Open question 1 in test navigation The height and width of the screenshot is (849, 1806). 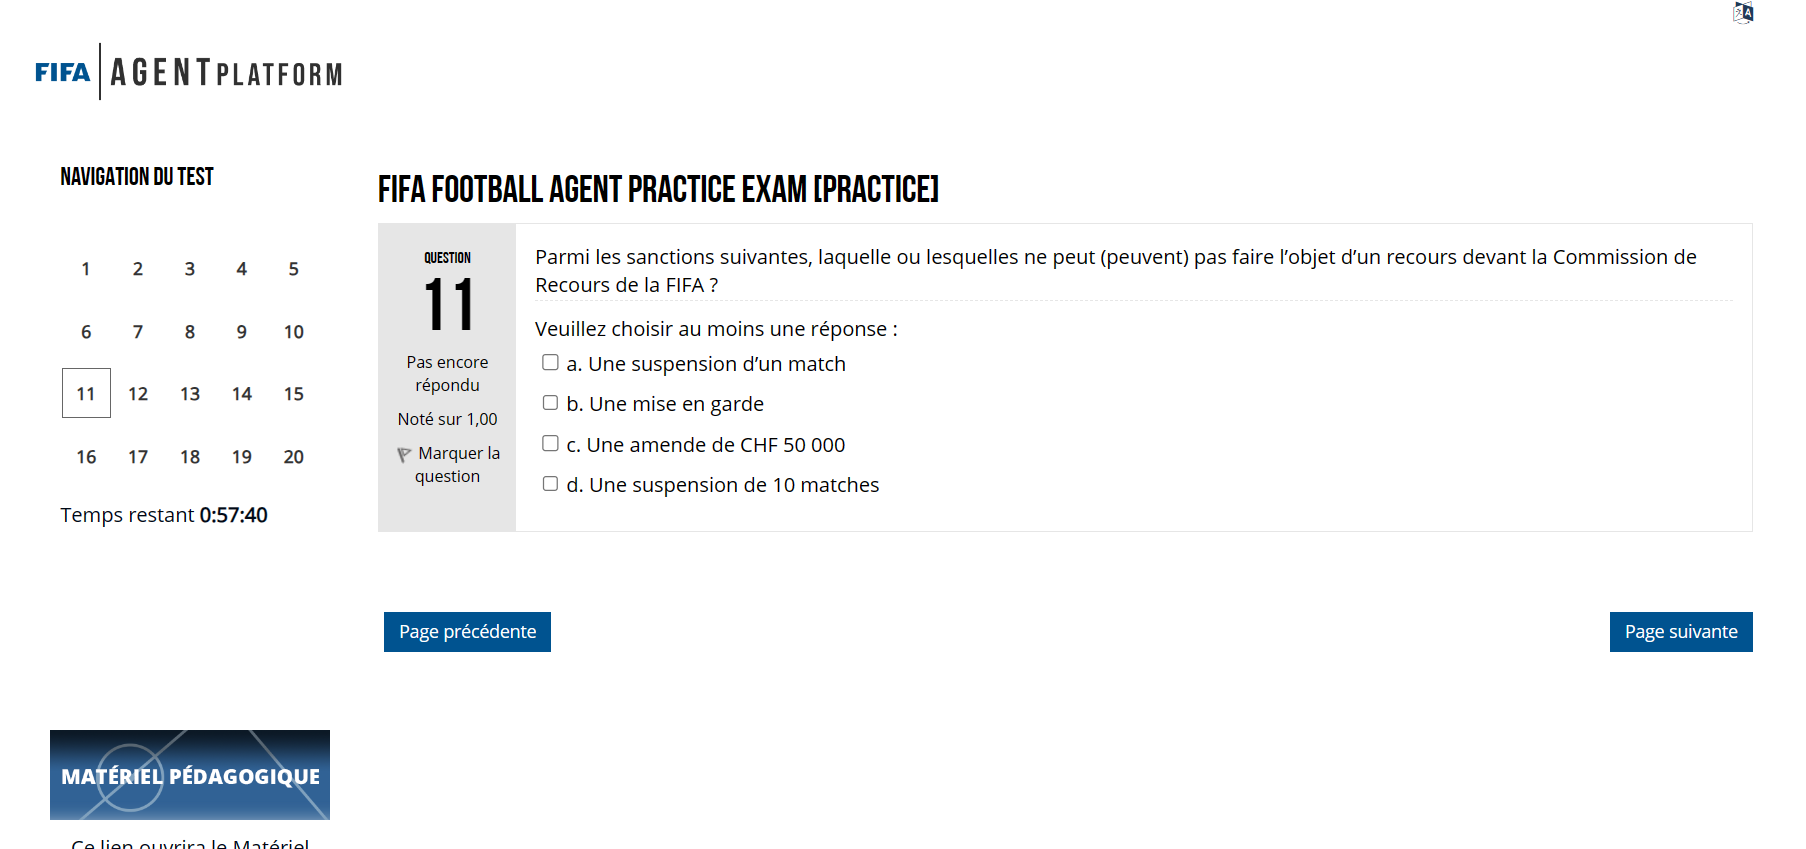coord(85,268)
